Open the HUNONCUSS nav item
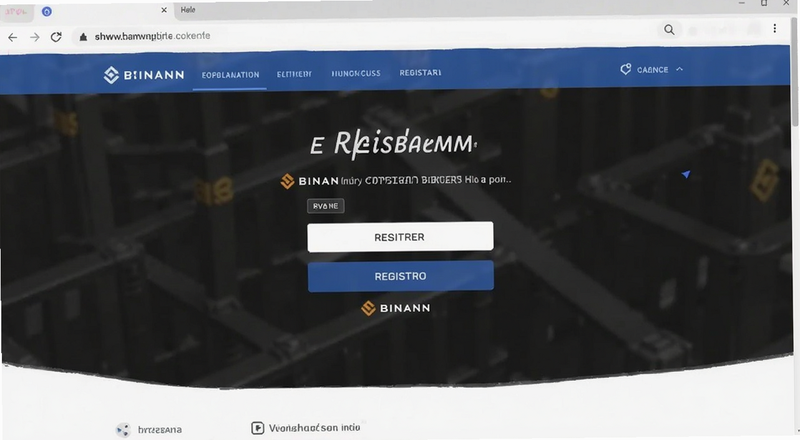Screen dimensions: 800x440 [356, 74]
